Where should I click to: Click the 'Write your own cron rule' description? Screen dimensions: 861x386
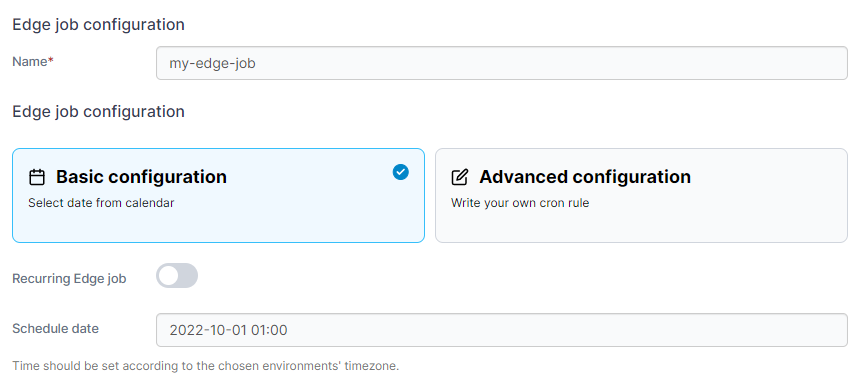coord(520,203)
